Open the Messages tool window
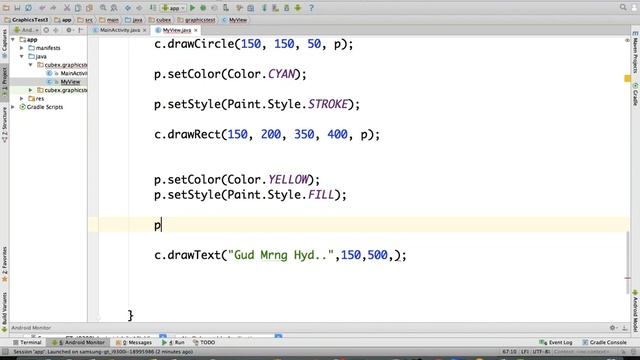640x360 pixels. pyautogui.click(x=134, y=342)
